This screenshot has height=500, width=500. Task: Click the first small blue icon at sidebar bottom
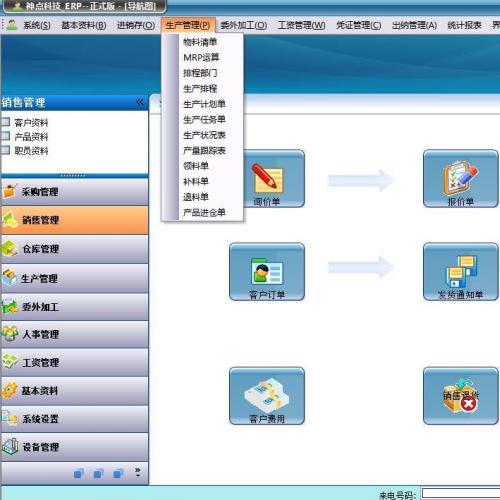pyautogui.click(x=79, y=473)
